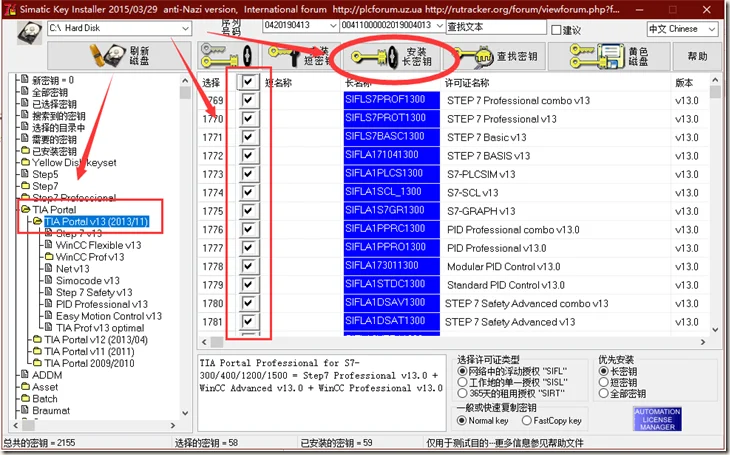Click the two-keys toolbar button
Image resolution: width=730 pixels, height=455 pixels.
[227, 56]
